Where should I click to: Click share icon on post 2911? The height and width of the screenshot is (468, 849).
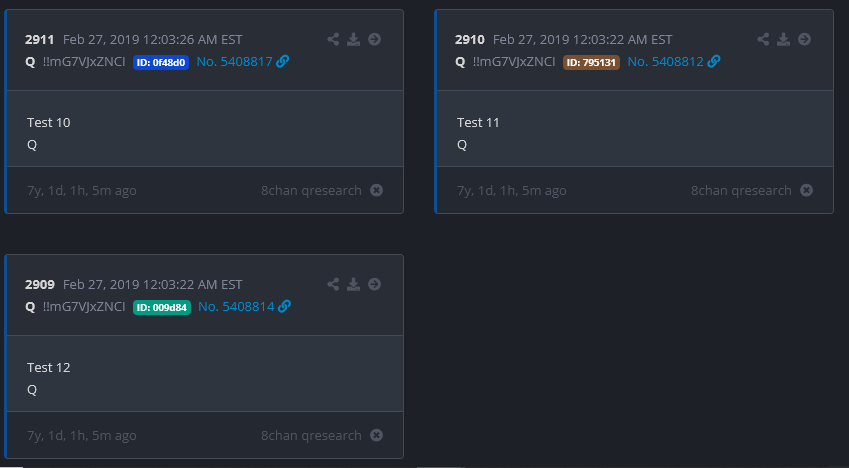[334, 39]
